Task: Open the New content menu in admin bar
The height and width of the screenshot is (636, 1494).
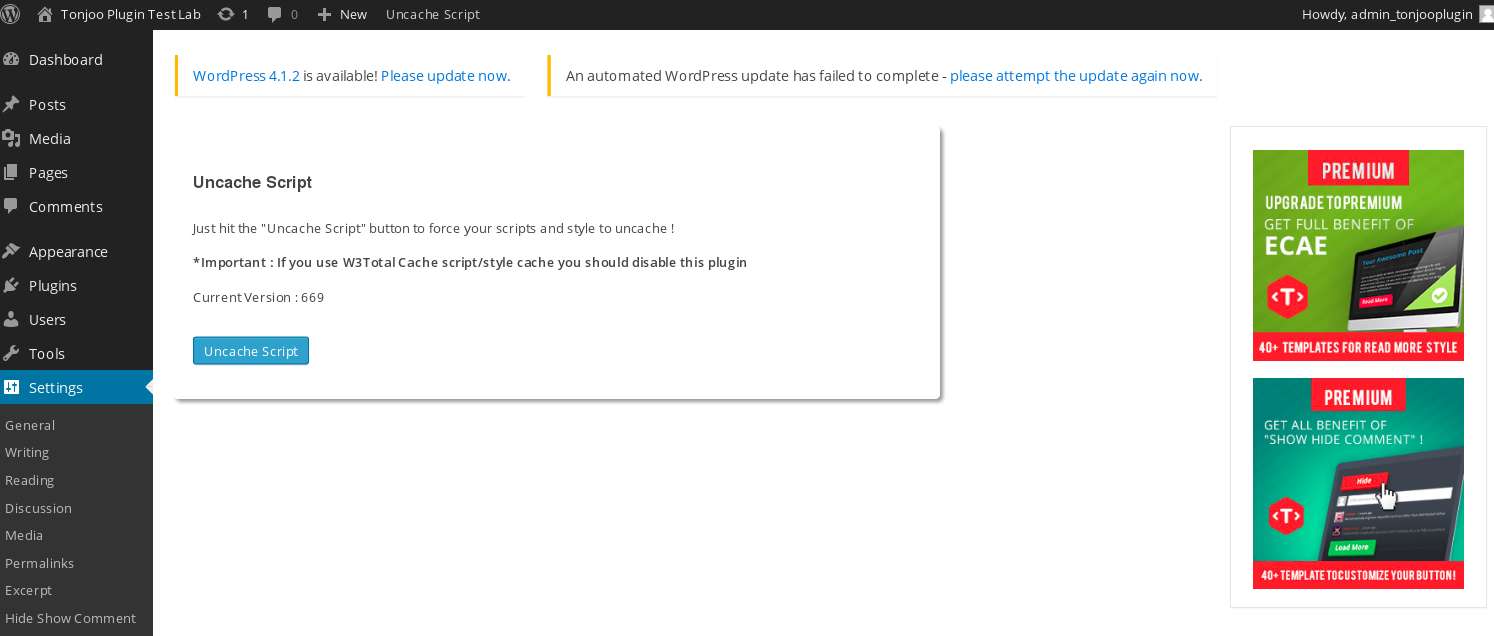Action: click(342, 14)
